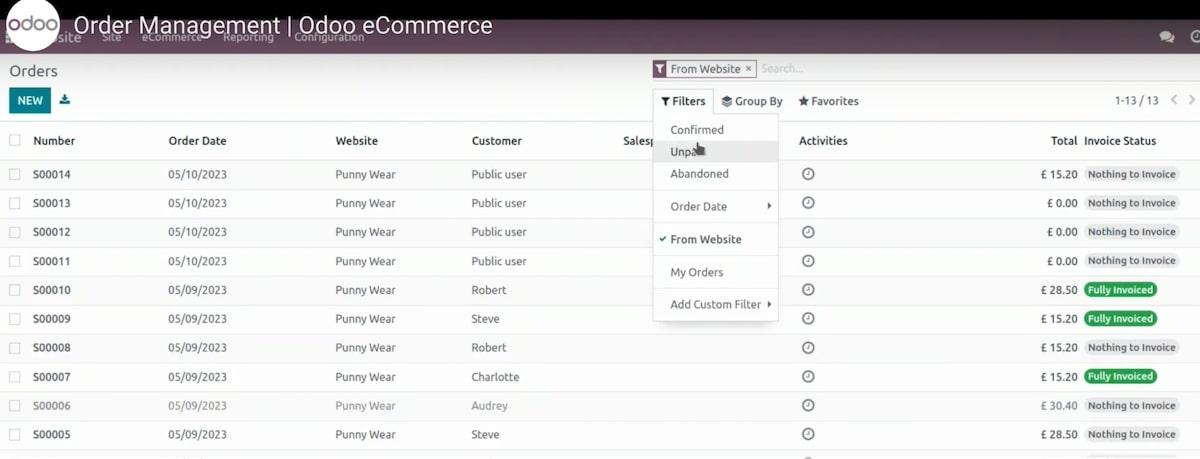The image size is (1200, 459).
Task: Remove the From Website filter tag
Action: 748,69
